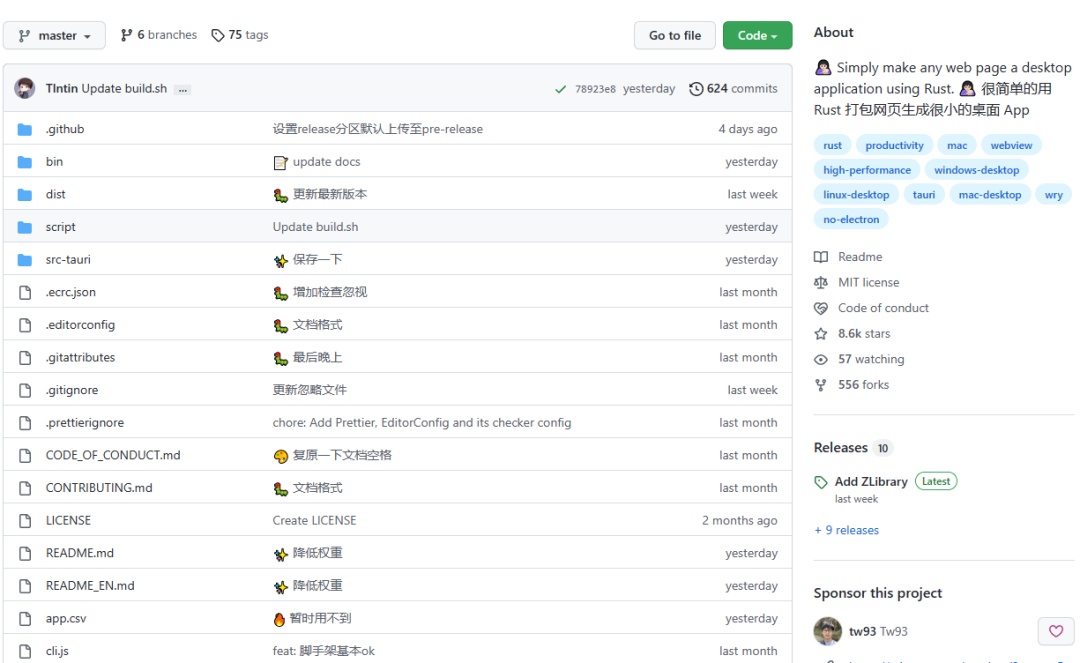
Task: Click the fork icon next to 556 forks
Action: 823,384
